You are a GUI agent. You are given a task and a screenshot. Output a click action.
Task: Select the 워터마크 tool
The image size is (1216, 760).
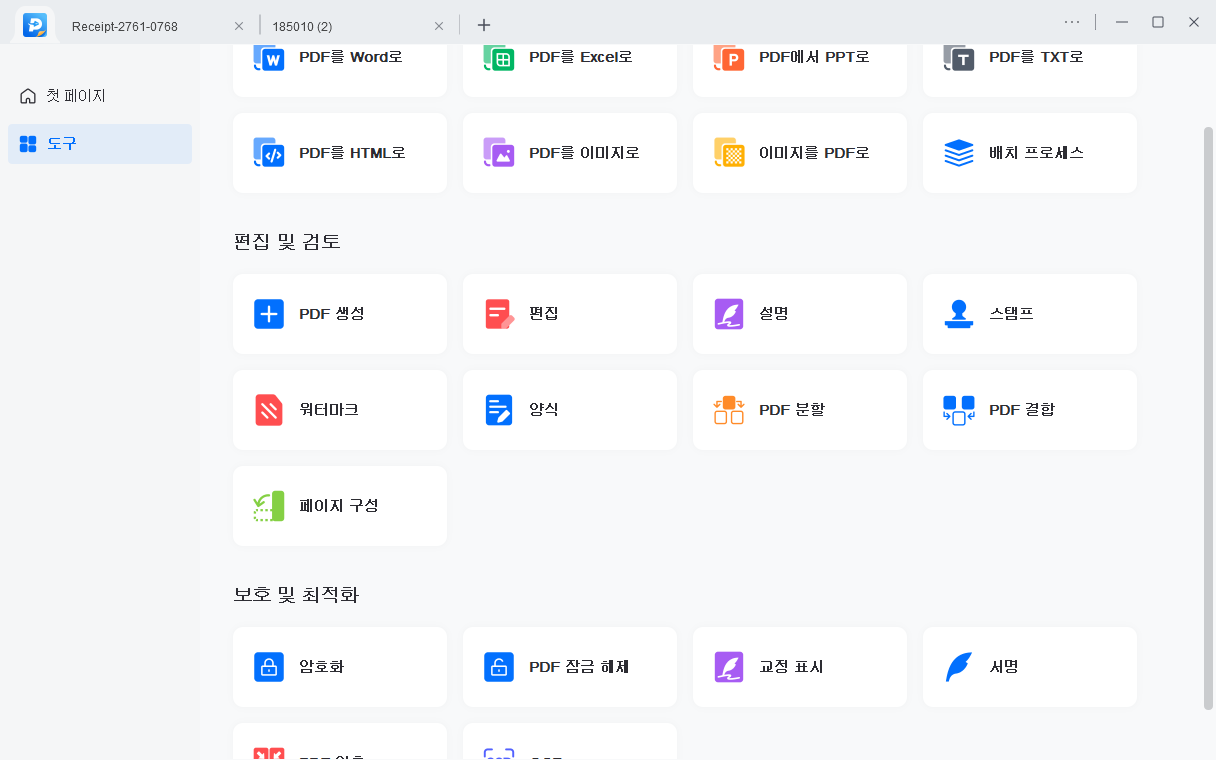340,409
